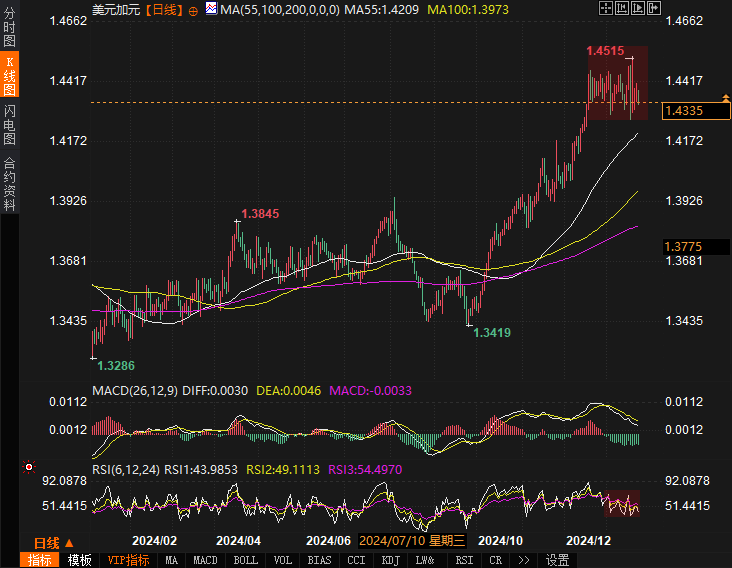Image resolution: width=732 pixels, height=568 pixels.
Task: Click the 1.4515 high price label
Action: [605, 51]
